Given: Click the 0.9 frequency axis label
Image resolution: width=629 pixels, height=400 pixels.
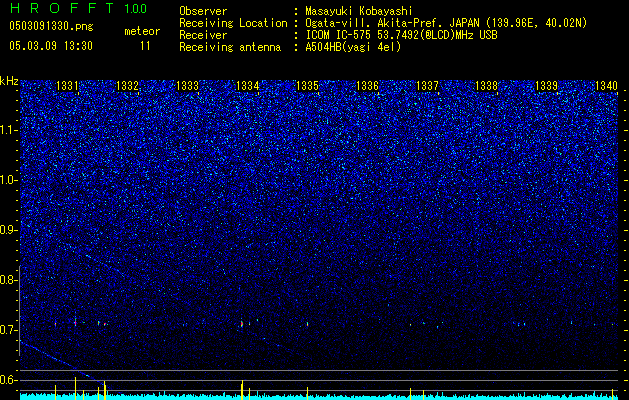Looking at the screenshot, I should point(9,230).
